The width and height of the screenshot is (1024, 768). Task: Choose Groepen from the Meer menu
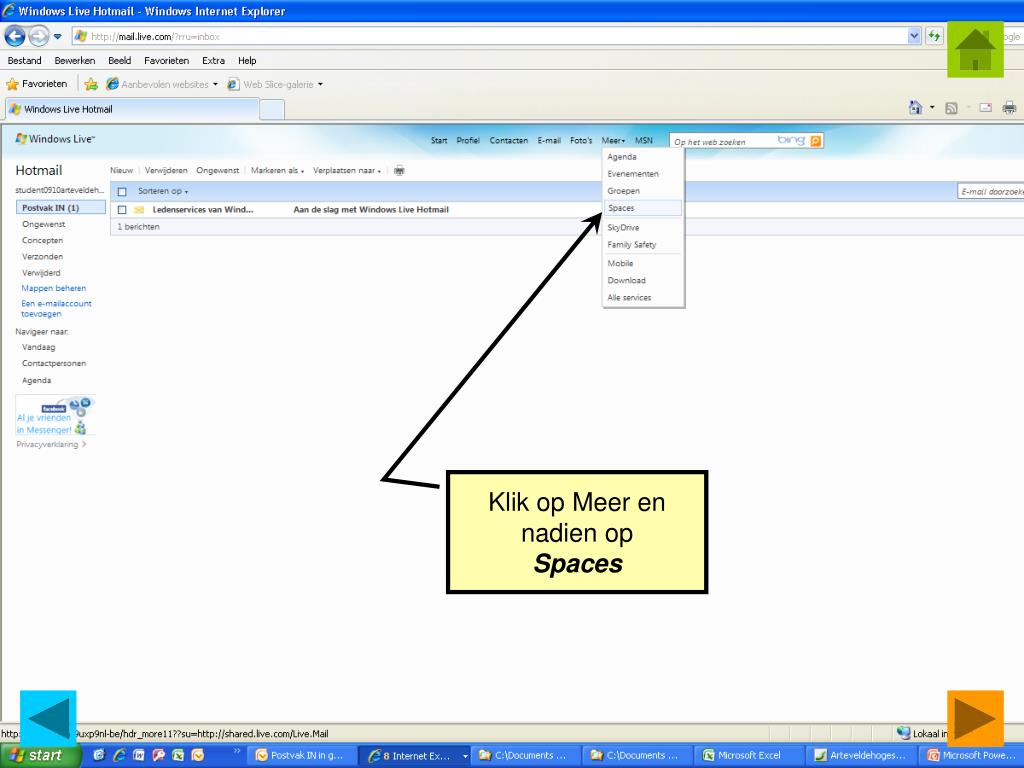643,191
